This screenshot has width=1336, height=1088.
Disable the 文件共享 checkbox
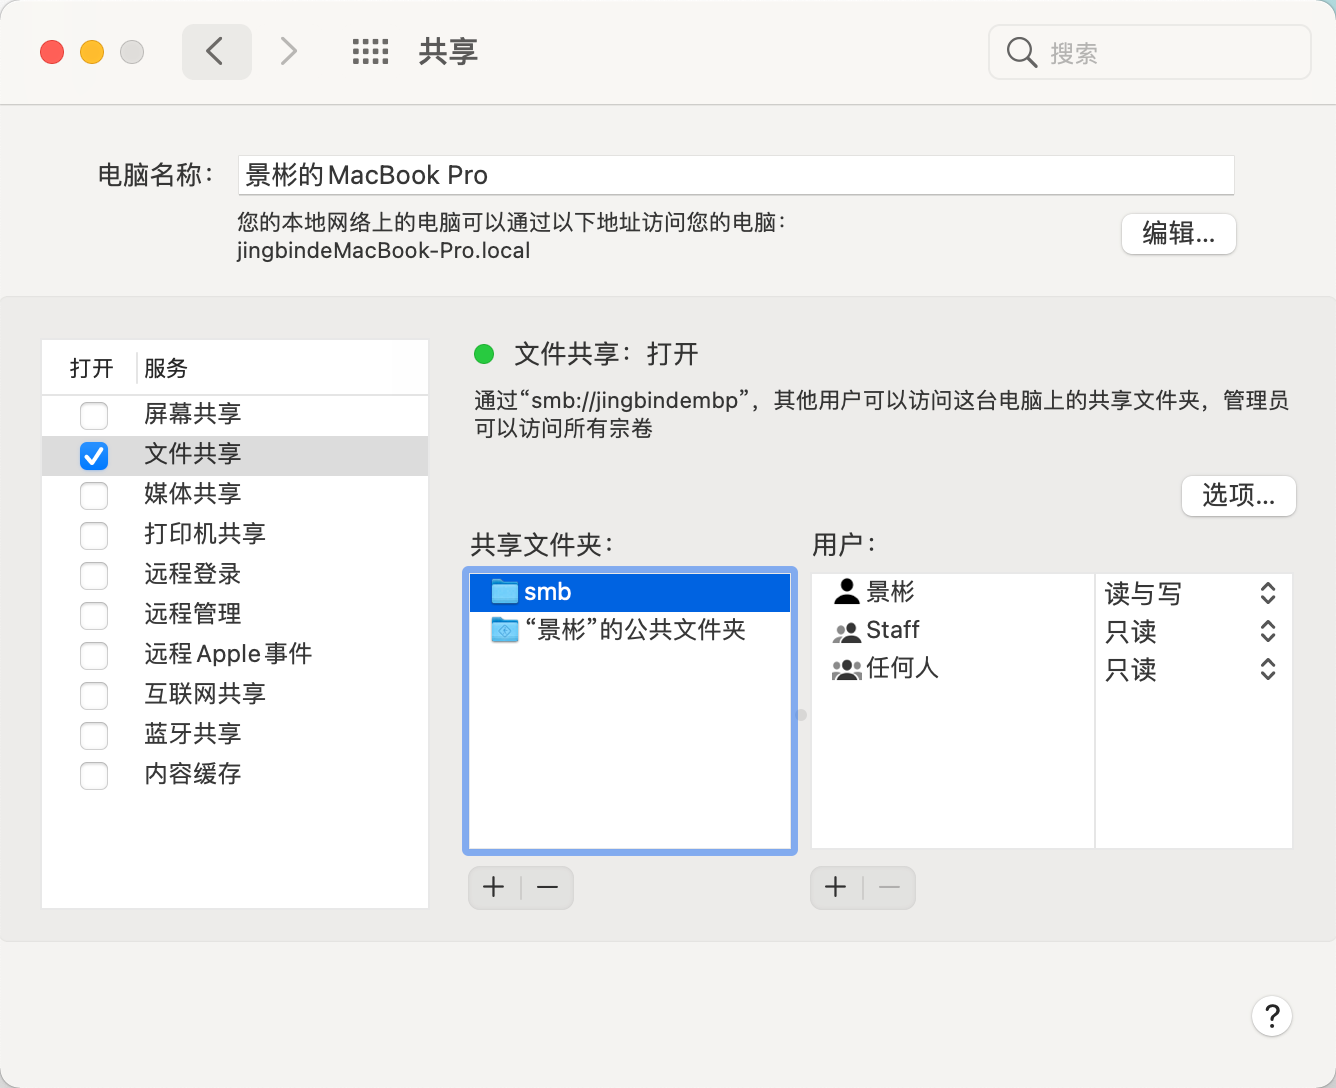point(93,455)
